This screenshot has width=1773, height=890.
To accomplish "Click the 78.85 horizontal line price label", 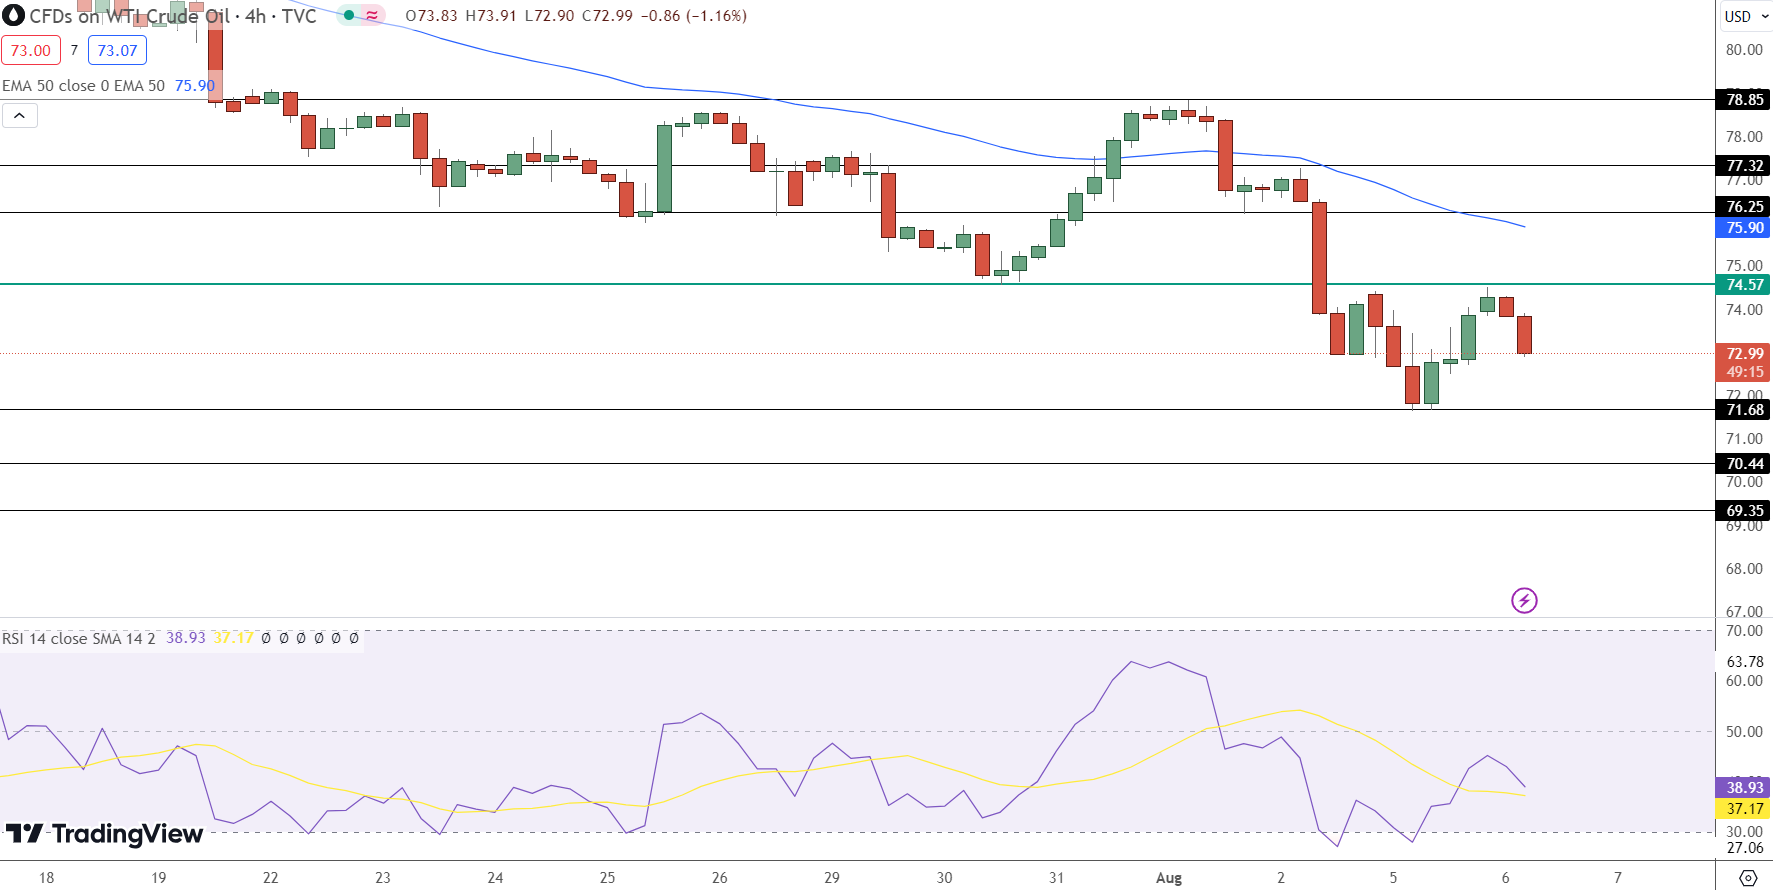I will coord(1744,100).
